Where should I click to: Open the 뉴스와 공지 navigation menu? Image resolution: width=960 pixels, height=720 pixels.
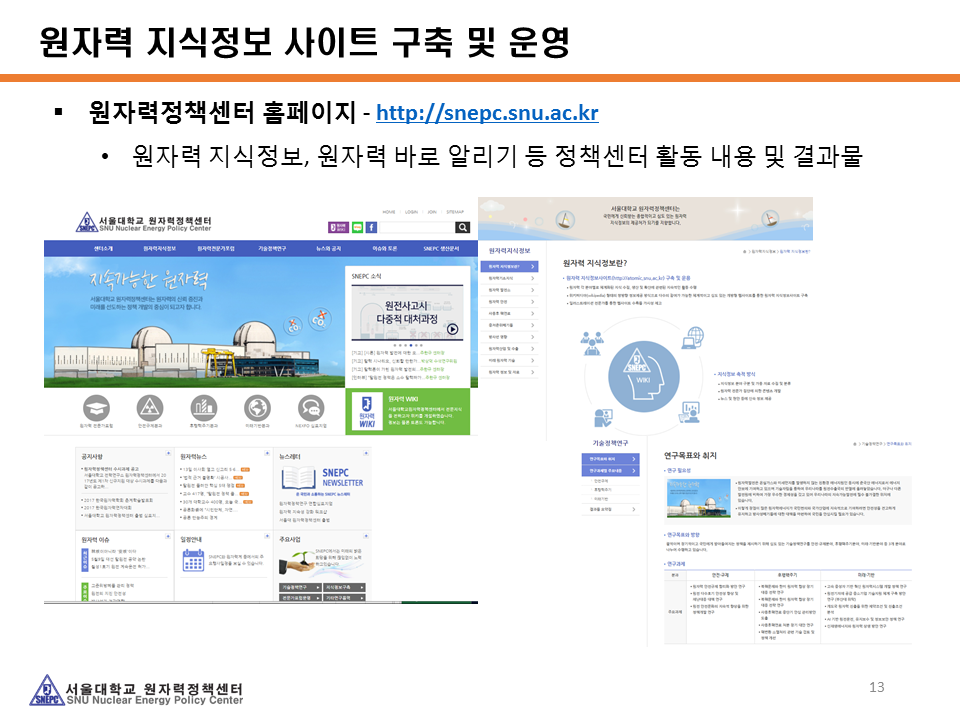pos(328,249)
